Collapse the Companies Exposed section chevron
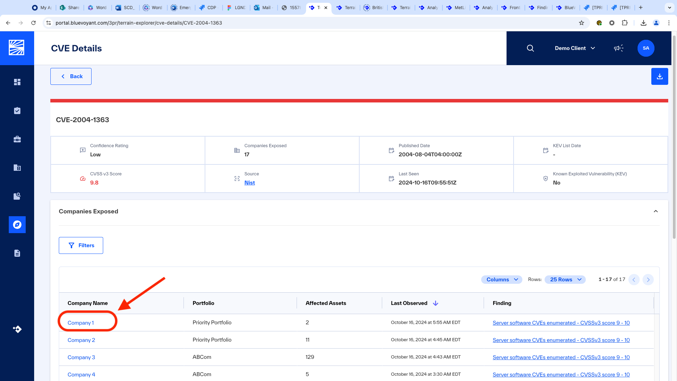Viewport: 677px width, 381px height. [655, 211]
